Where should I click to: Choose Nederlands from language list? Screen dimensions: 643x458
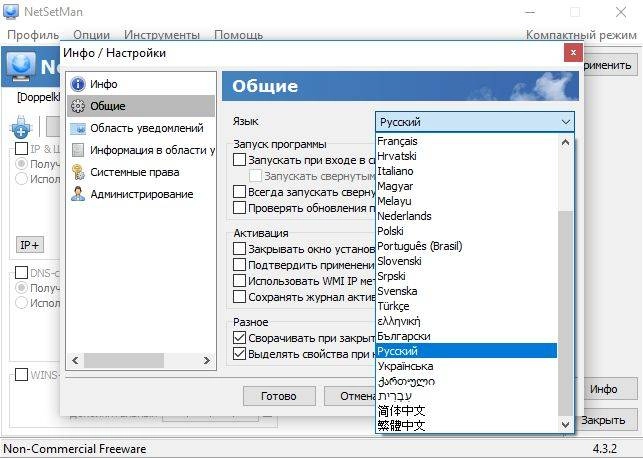coord(466,216)
